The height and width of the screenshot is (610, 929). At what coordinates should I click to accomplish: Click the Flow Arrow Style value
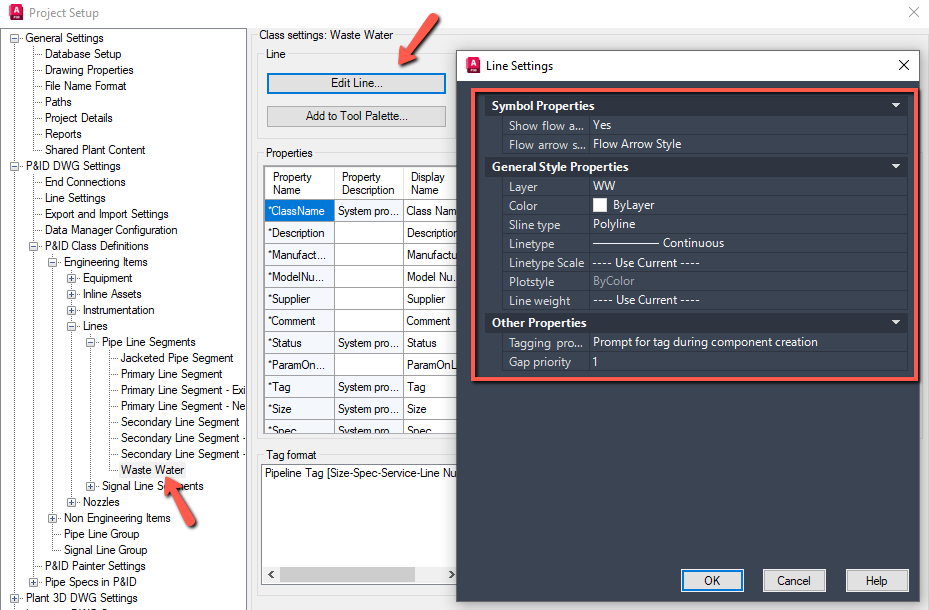748,144
